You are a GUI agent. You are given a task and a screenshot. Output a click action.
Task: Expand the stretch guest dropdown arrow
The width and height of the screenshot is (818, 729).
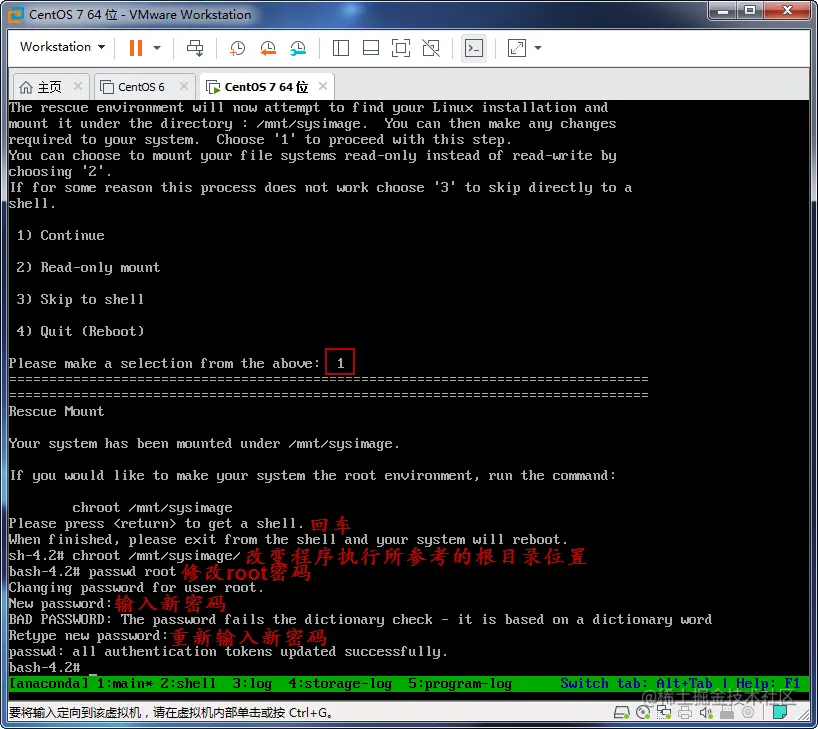538,48
